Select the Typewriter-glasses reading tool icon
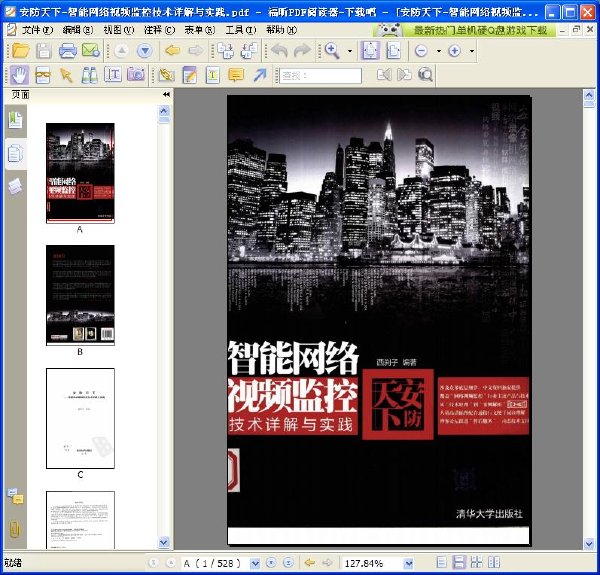Viewport: 600px width, 575px height. (x=43, y=75)
